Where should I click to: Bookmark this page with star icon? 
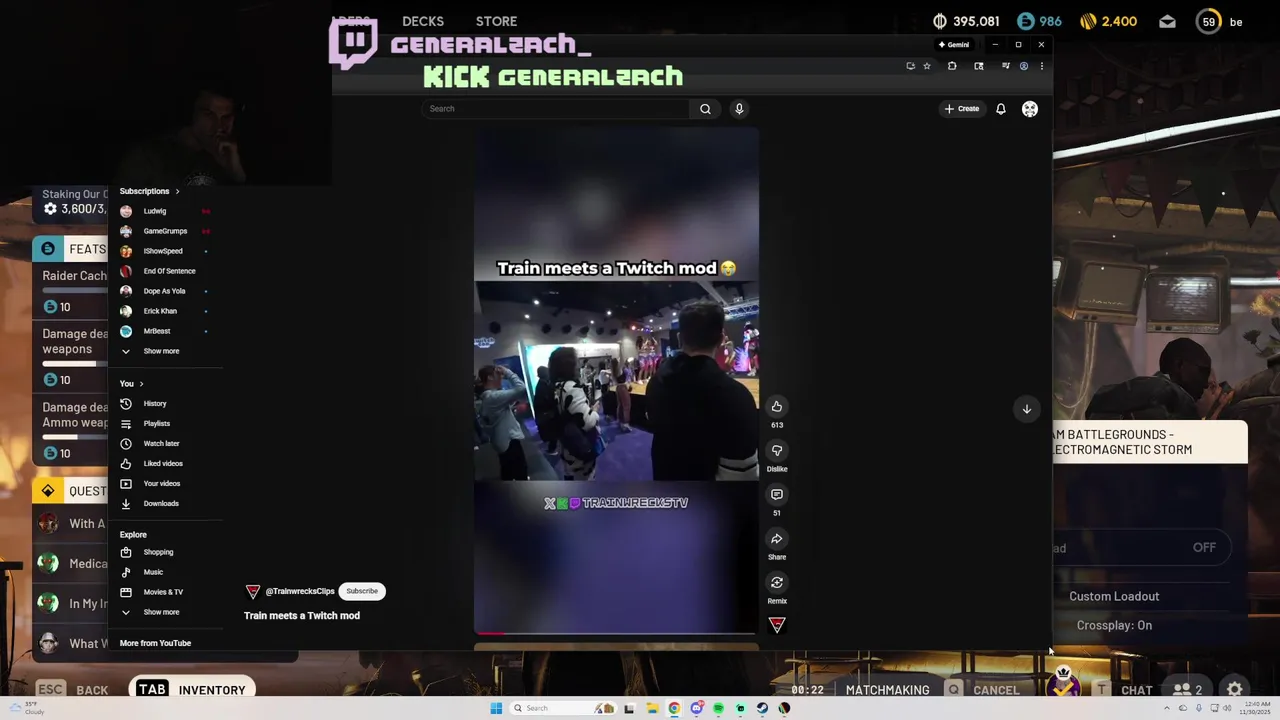[927, 66]
